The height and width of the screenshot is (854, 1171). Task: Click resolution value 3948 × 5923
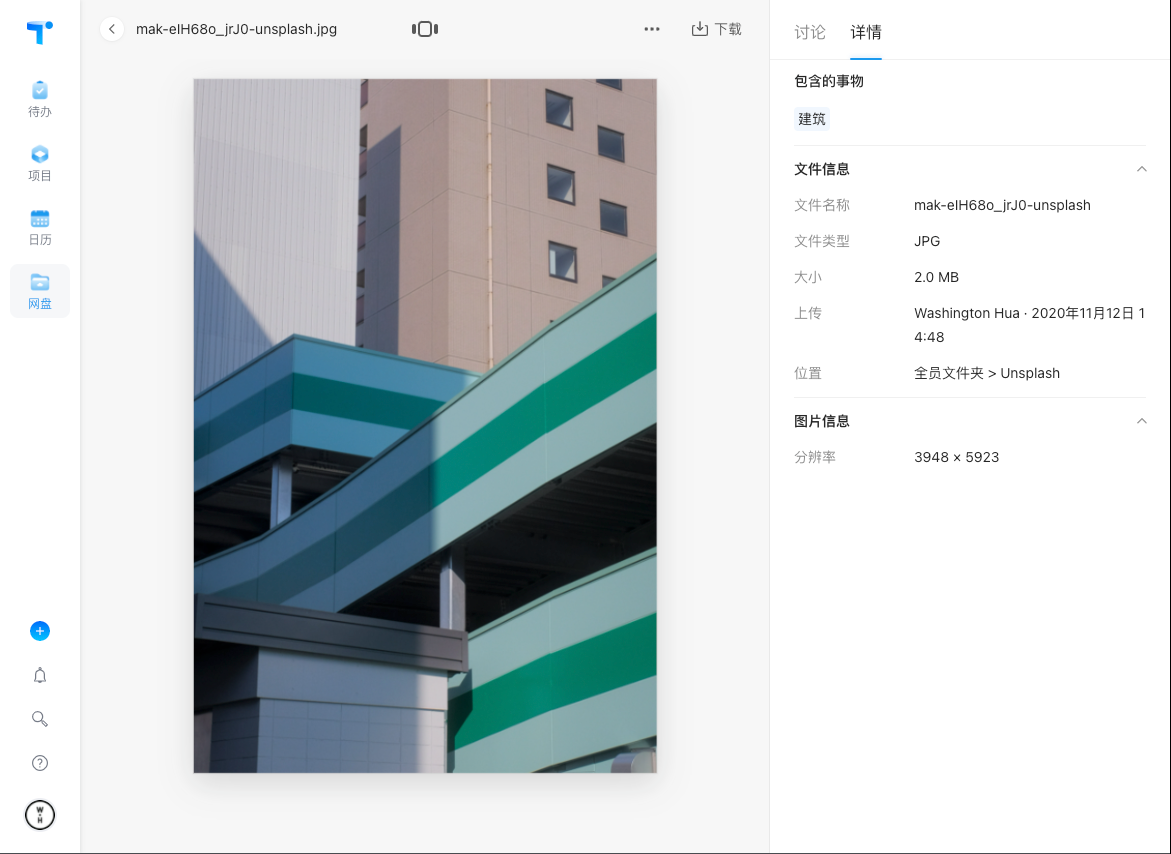click(x=956, y=457)
